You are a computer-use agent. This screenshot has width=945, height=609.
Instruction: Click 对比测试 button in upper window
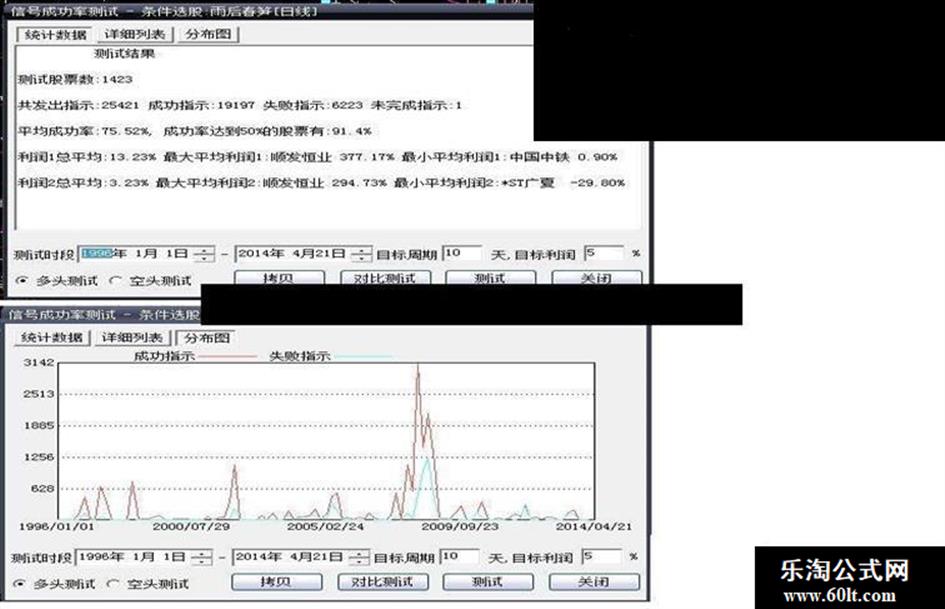385,278
